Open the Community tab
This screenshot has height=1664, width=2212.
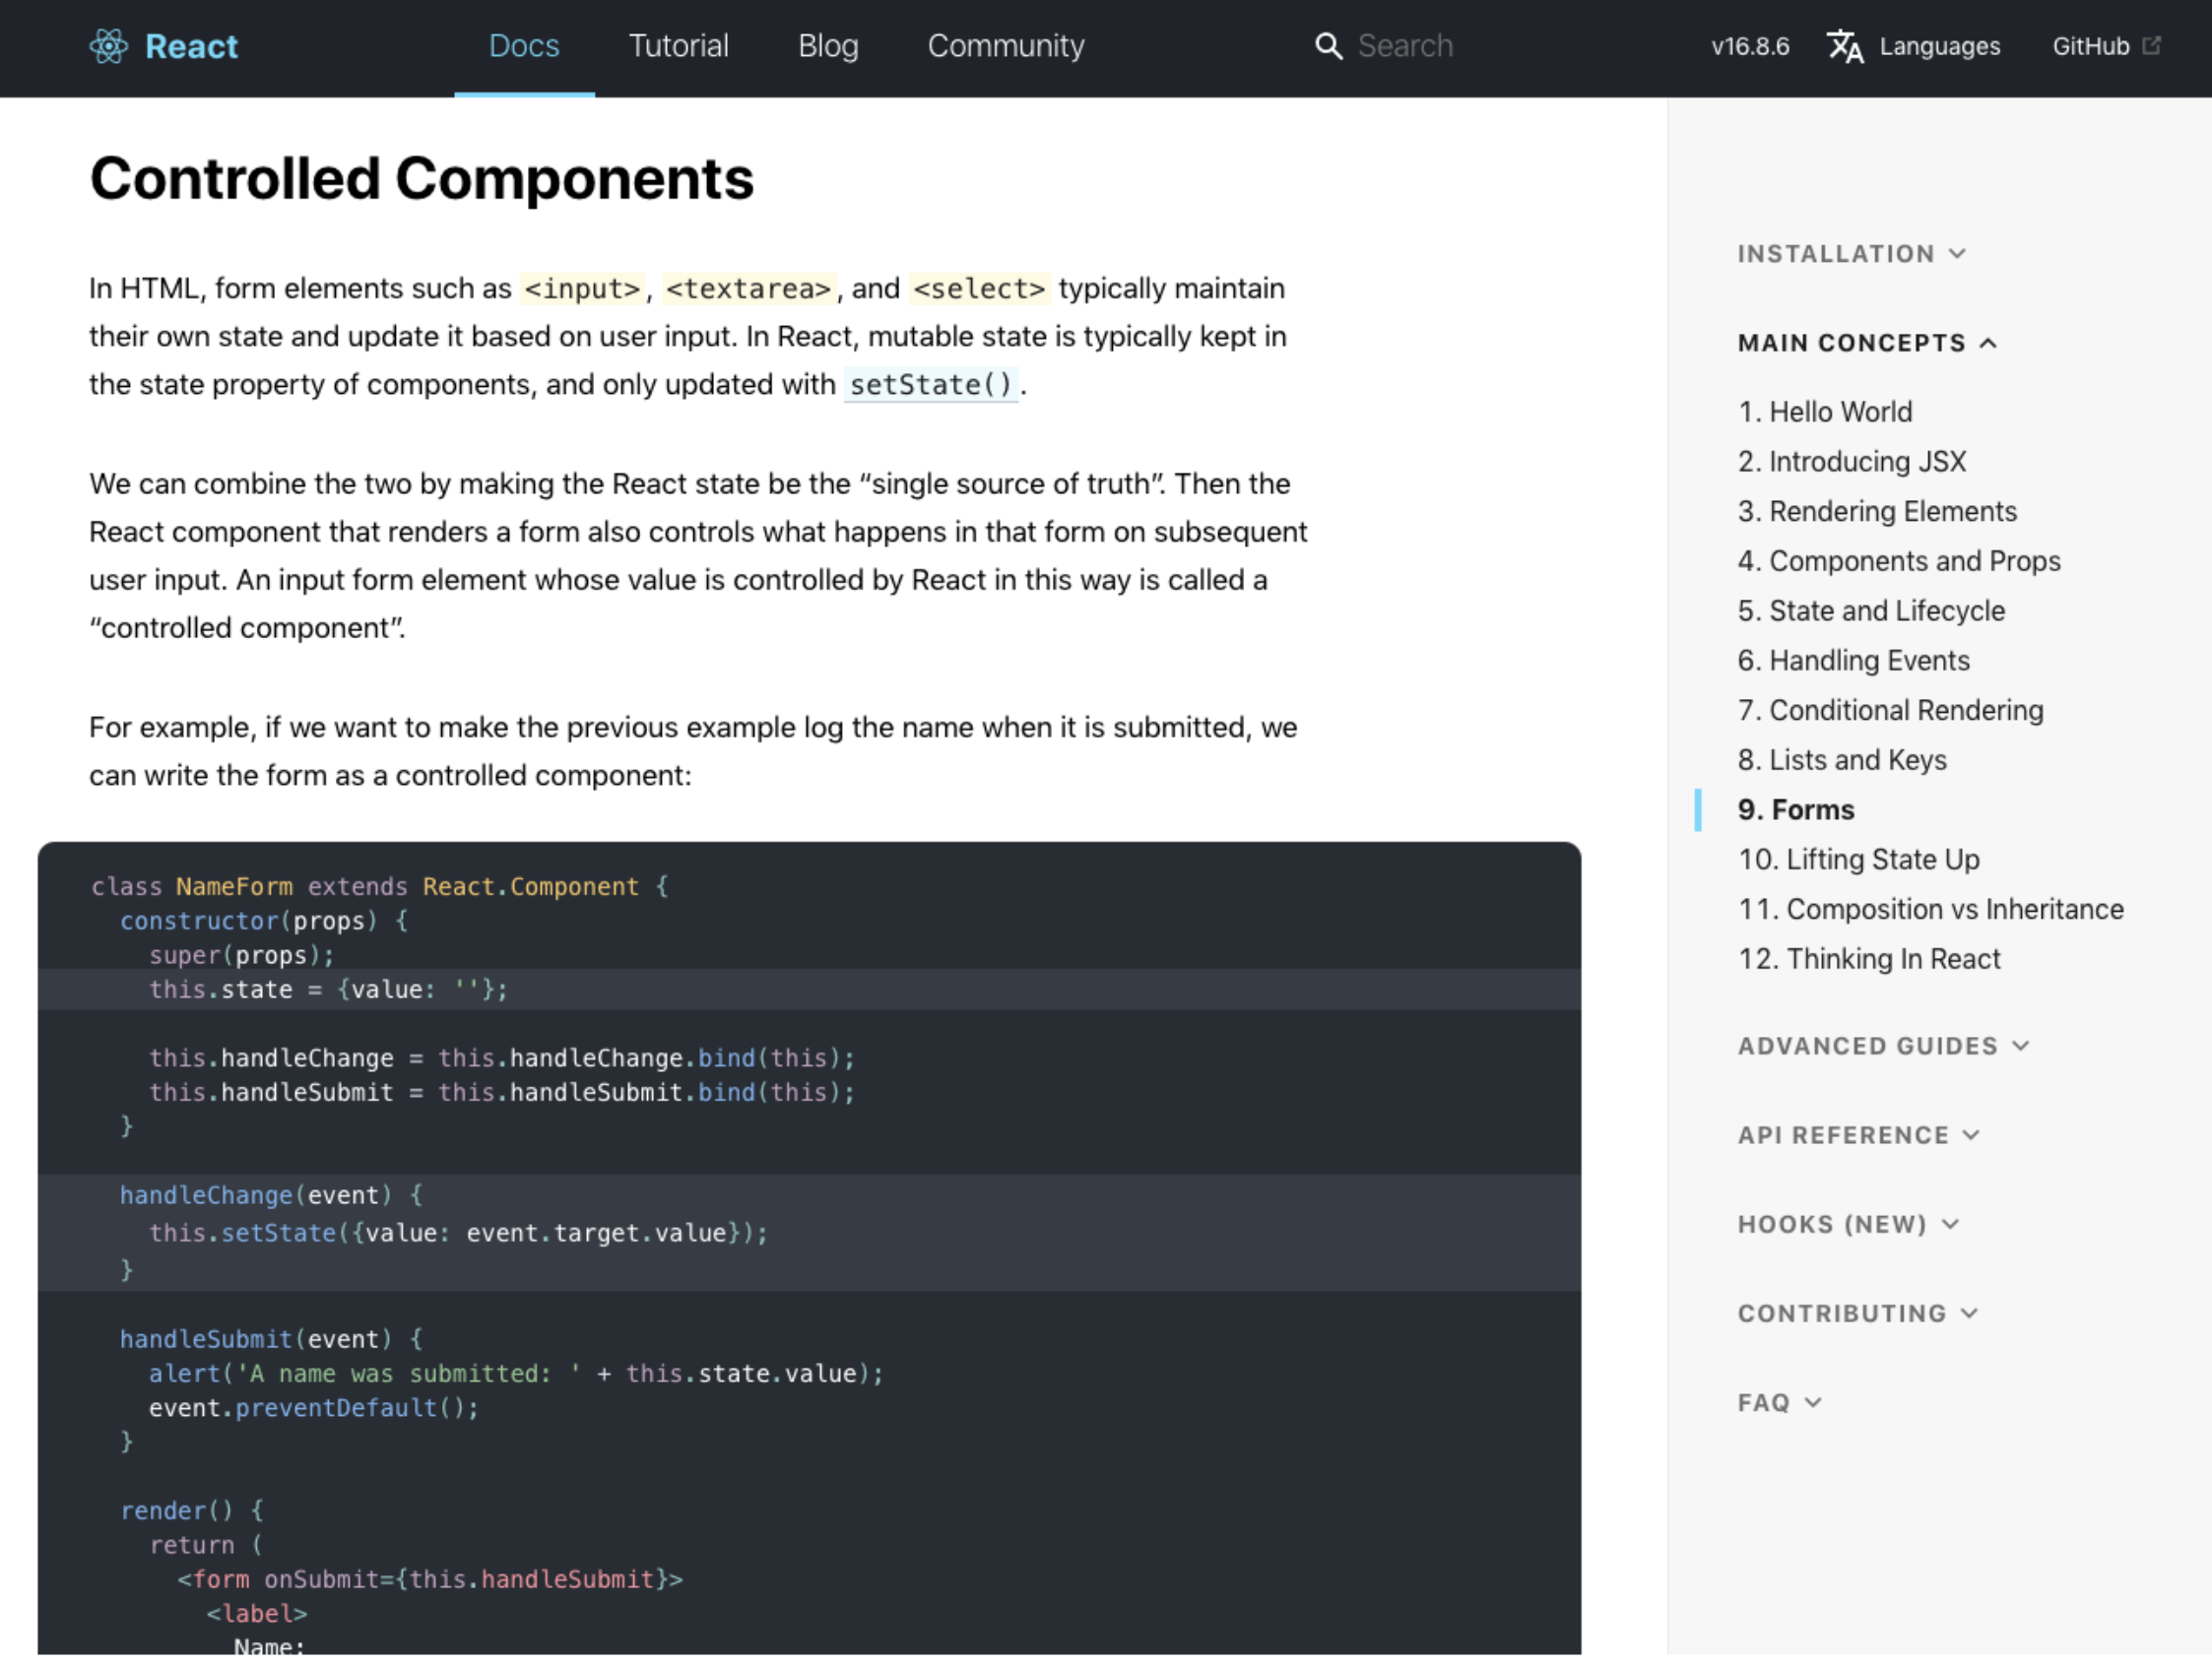[x=1006, y=46]
